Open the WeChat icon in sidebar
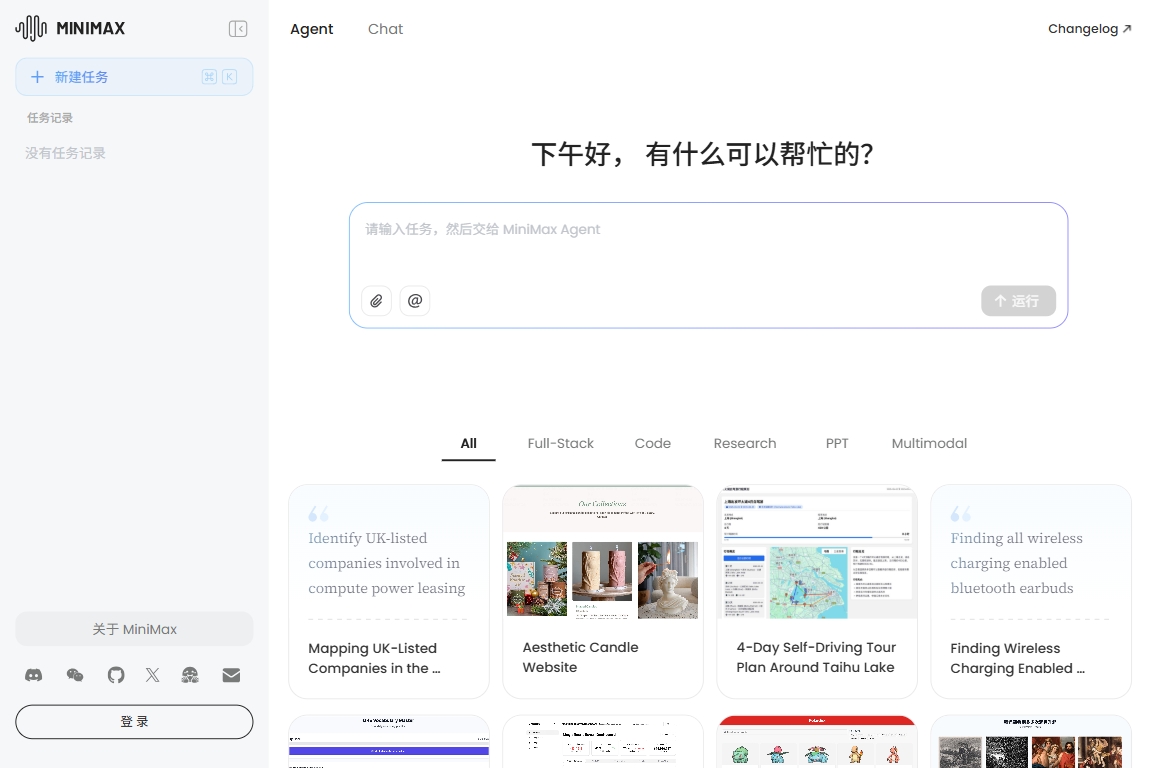The width and height of the screenshot is (1152, 768). pyautogui.click(x=75, y=675)
